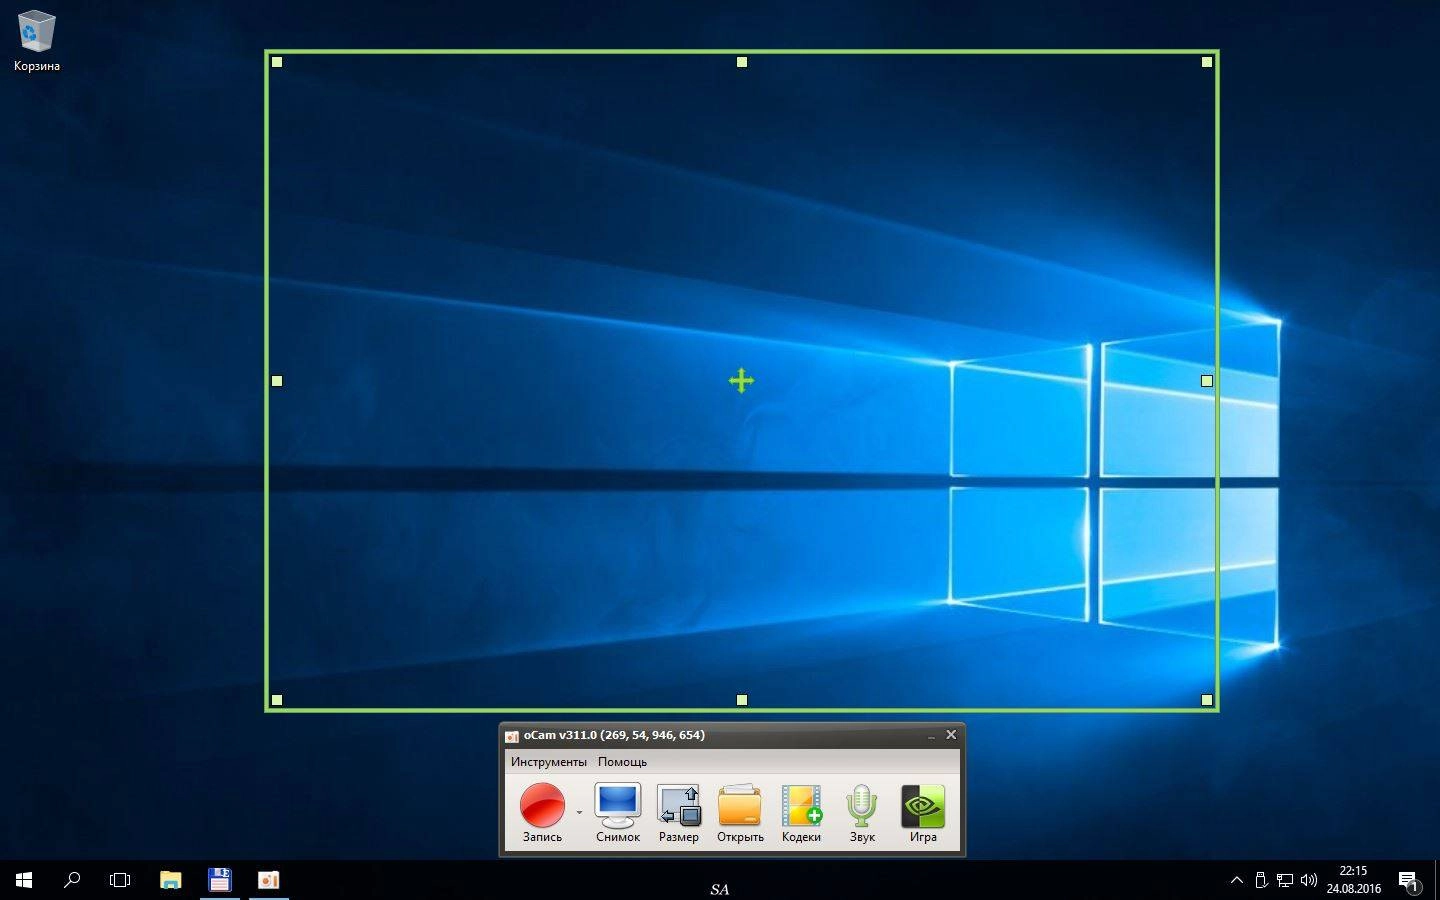Open Task View from taskbar
Viewport: 1440px width, 900px height.
point(120,880)
